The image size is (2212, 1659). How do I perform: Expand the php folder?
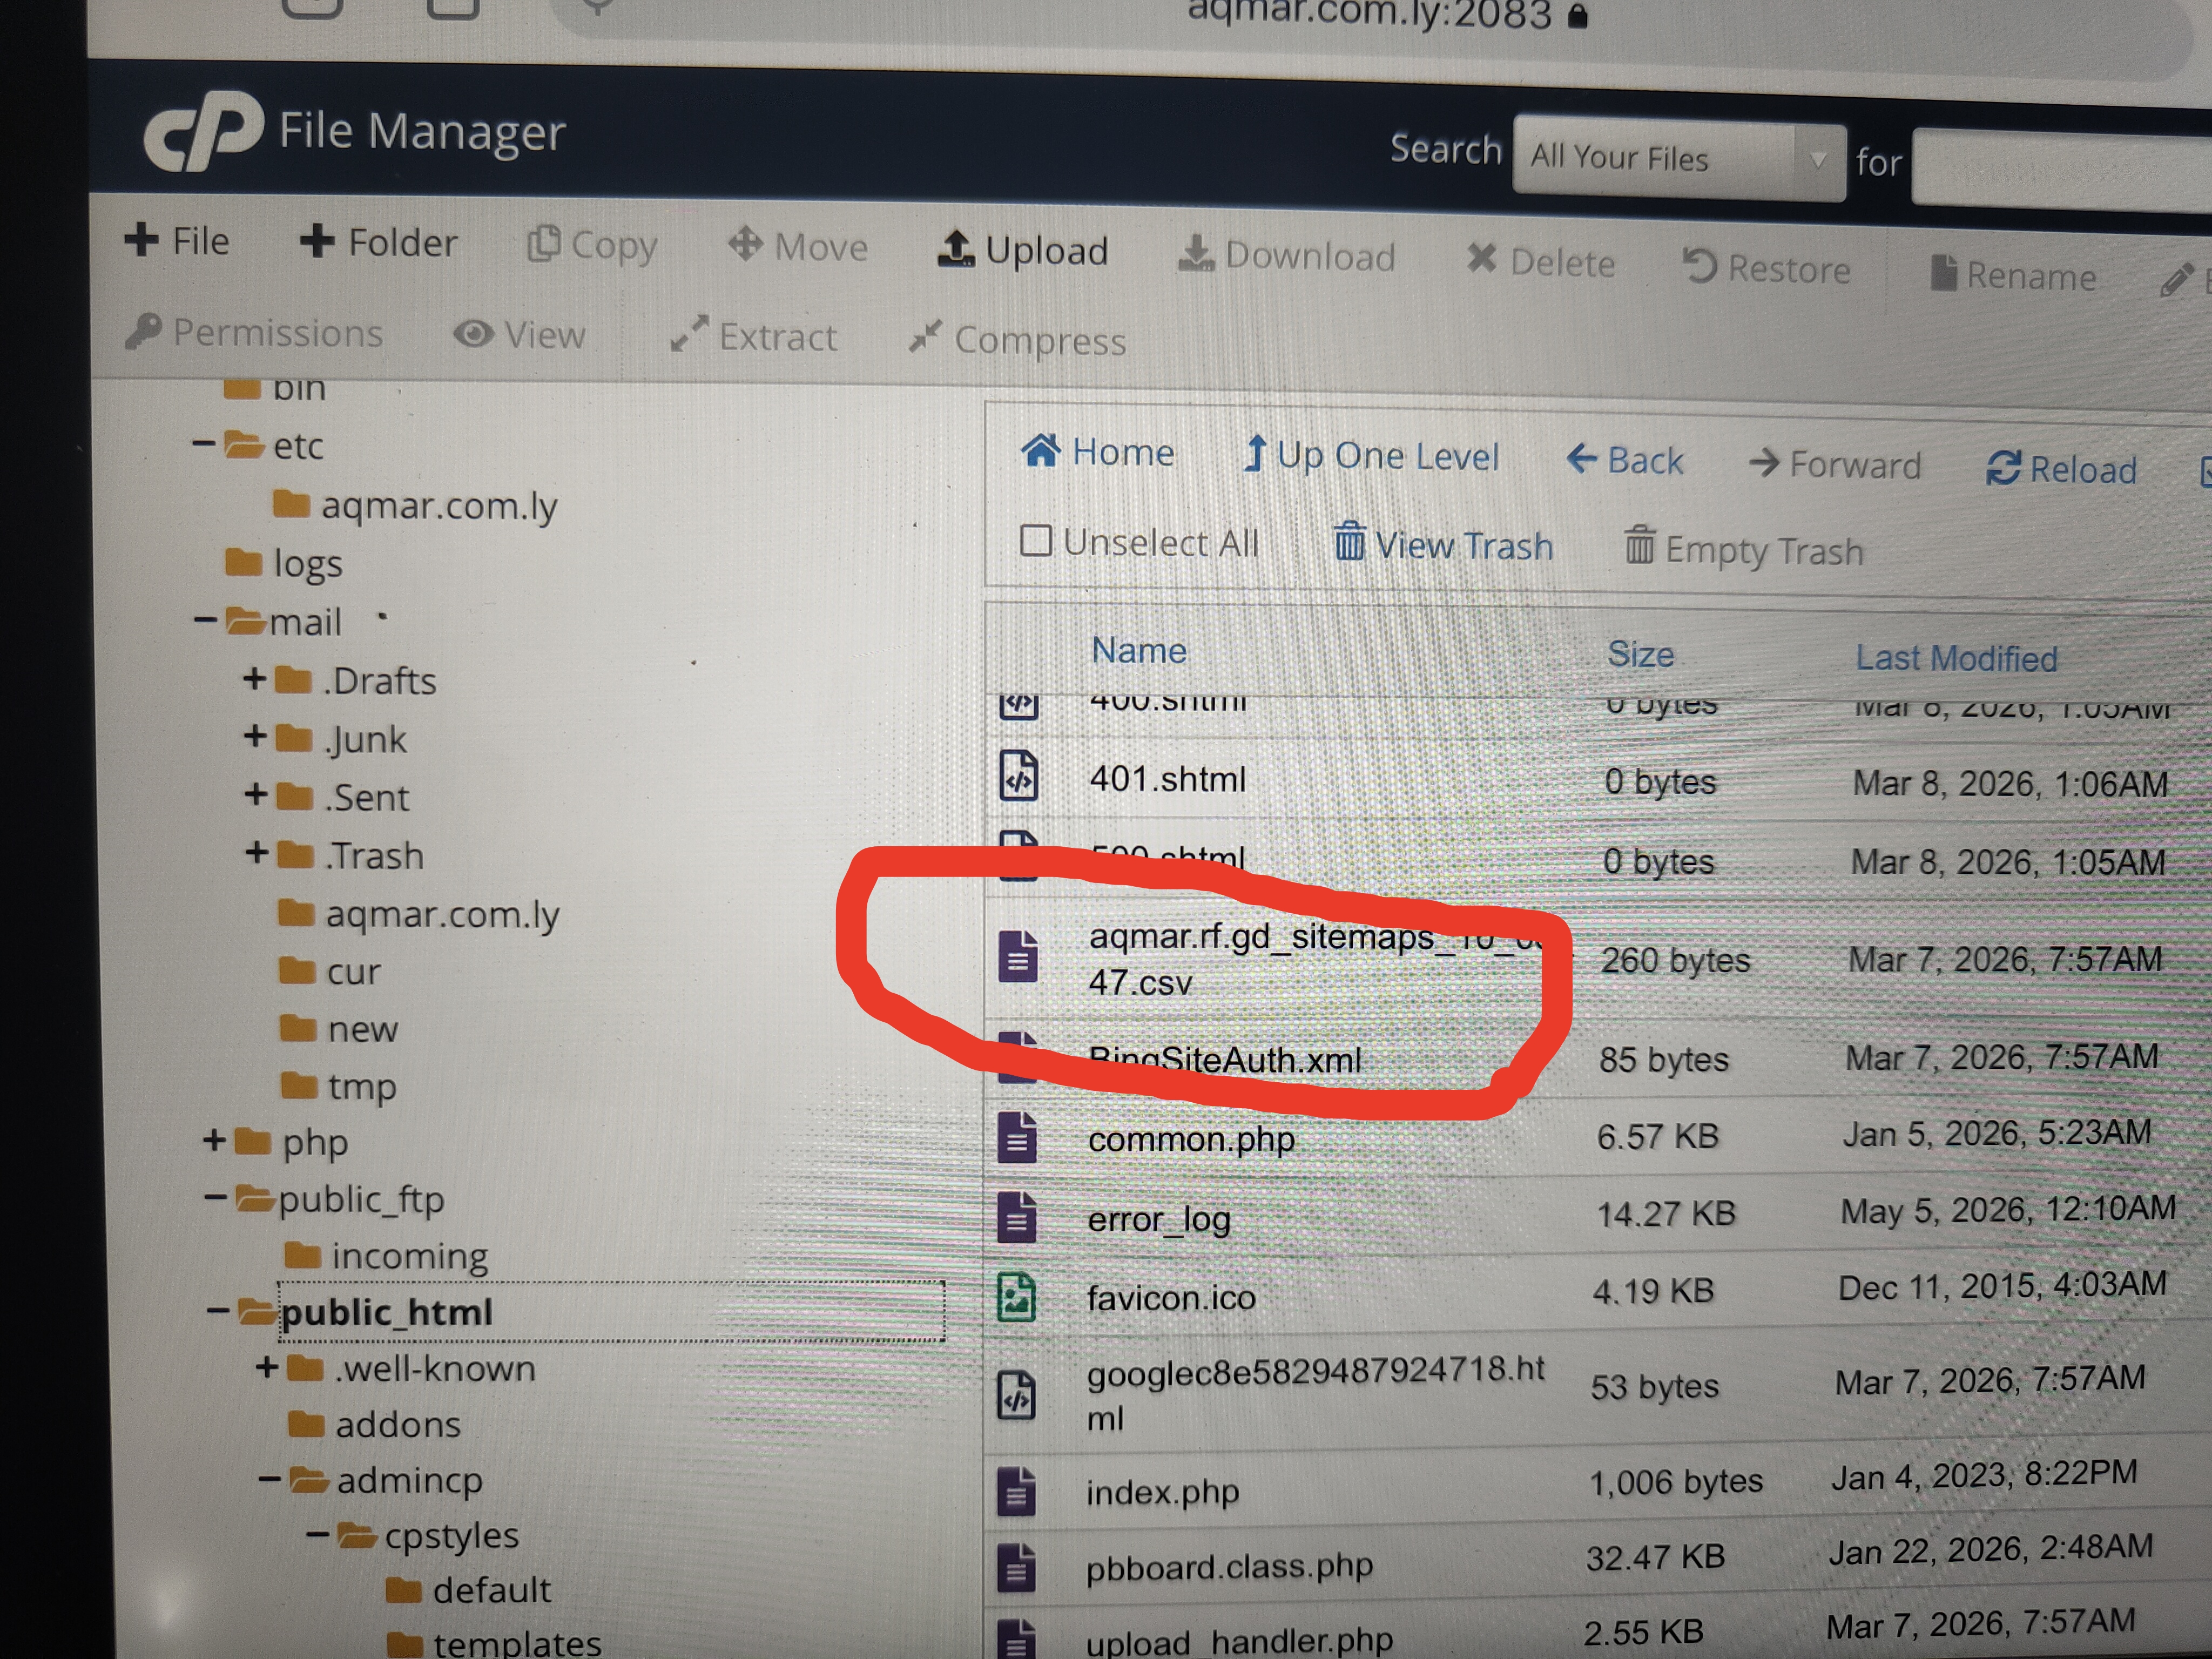tap(214, 1140)
